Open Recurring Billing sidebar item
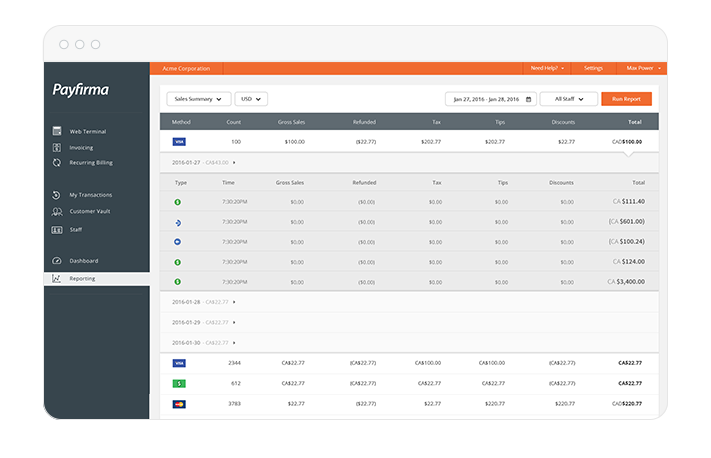711x458 pixels. tap(91, 163)
